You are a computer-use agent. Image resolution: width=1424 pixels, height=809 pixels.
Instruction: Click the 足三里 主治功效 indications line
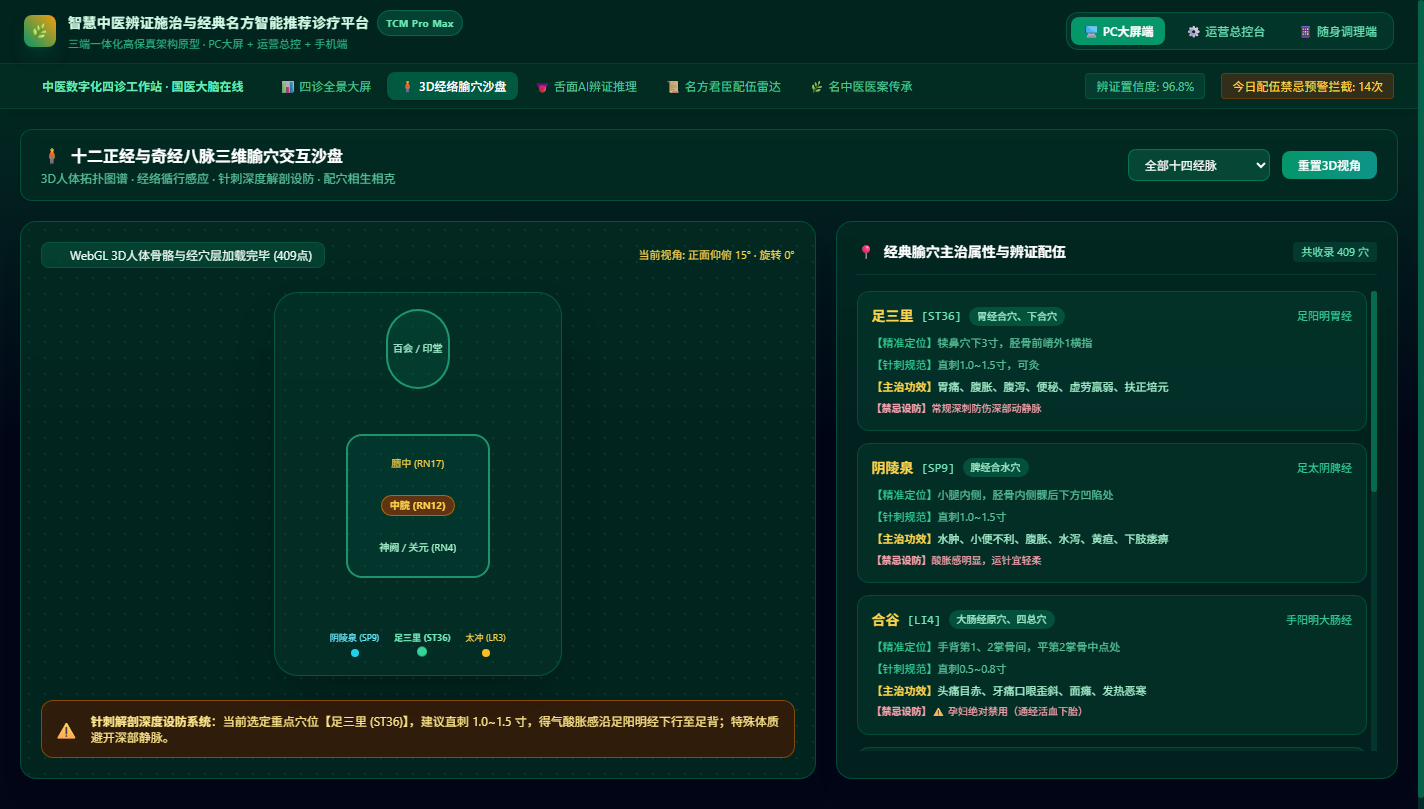pos(1020,387)
